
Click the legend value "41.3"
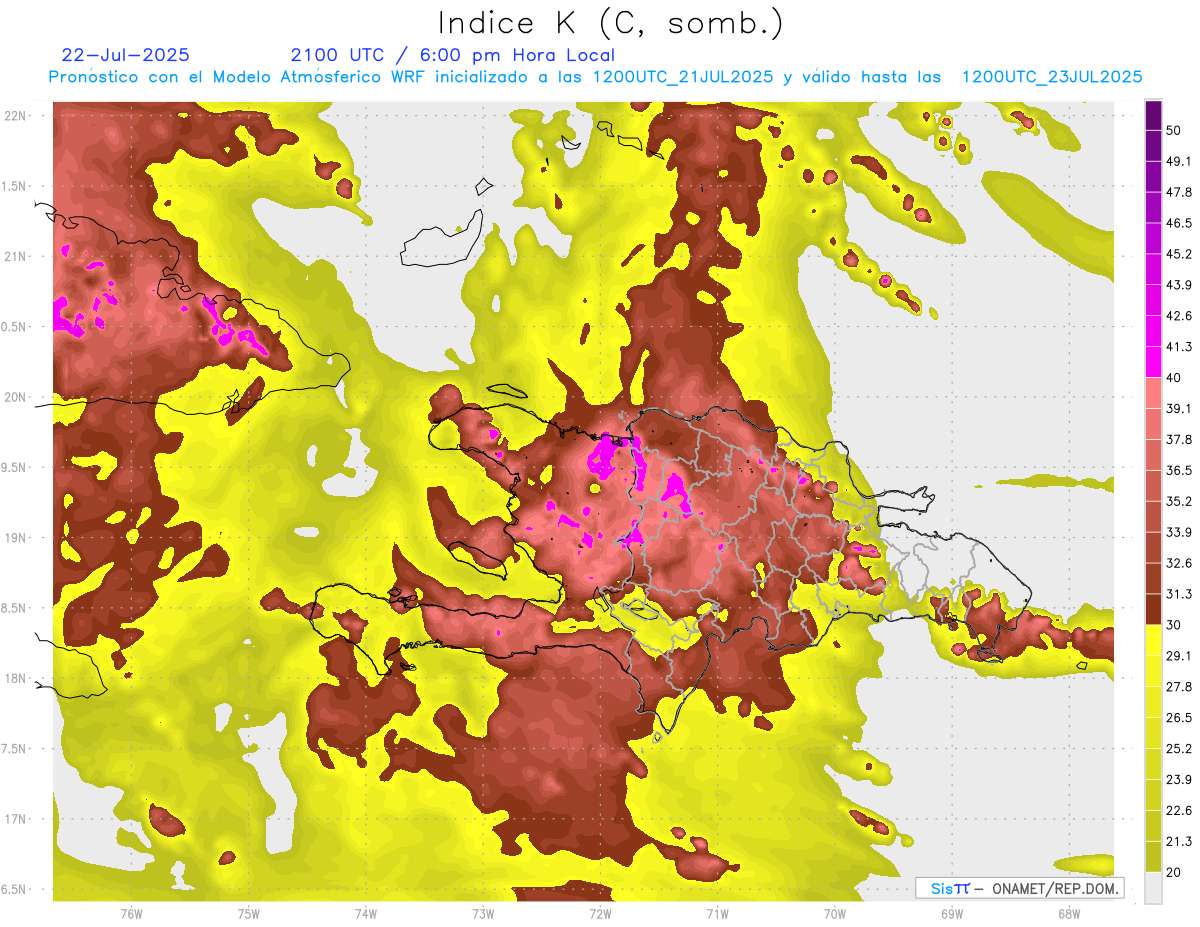tap(1179, 347)
